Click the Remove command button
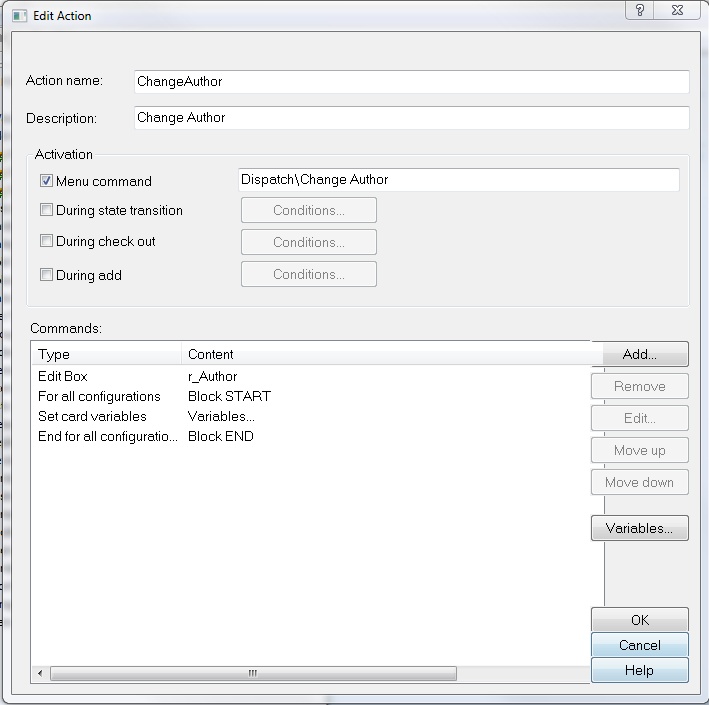The image size is (709, 705). point(639,386)
